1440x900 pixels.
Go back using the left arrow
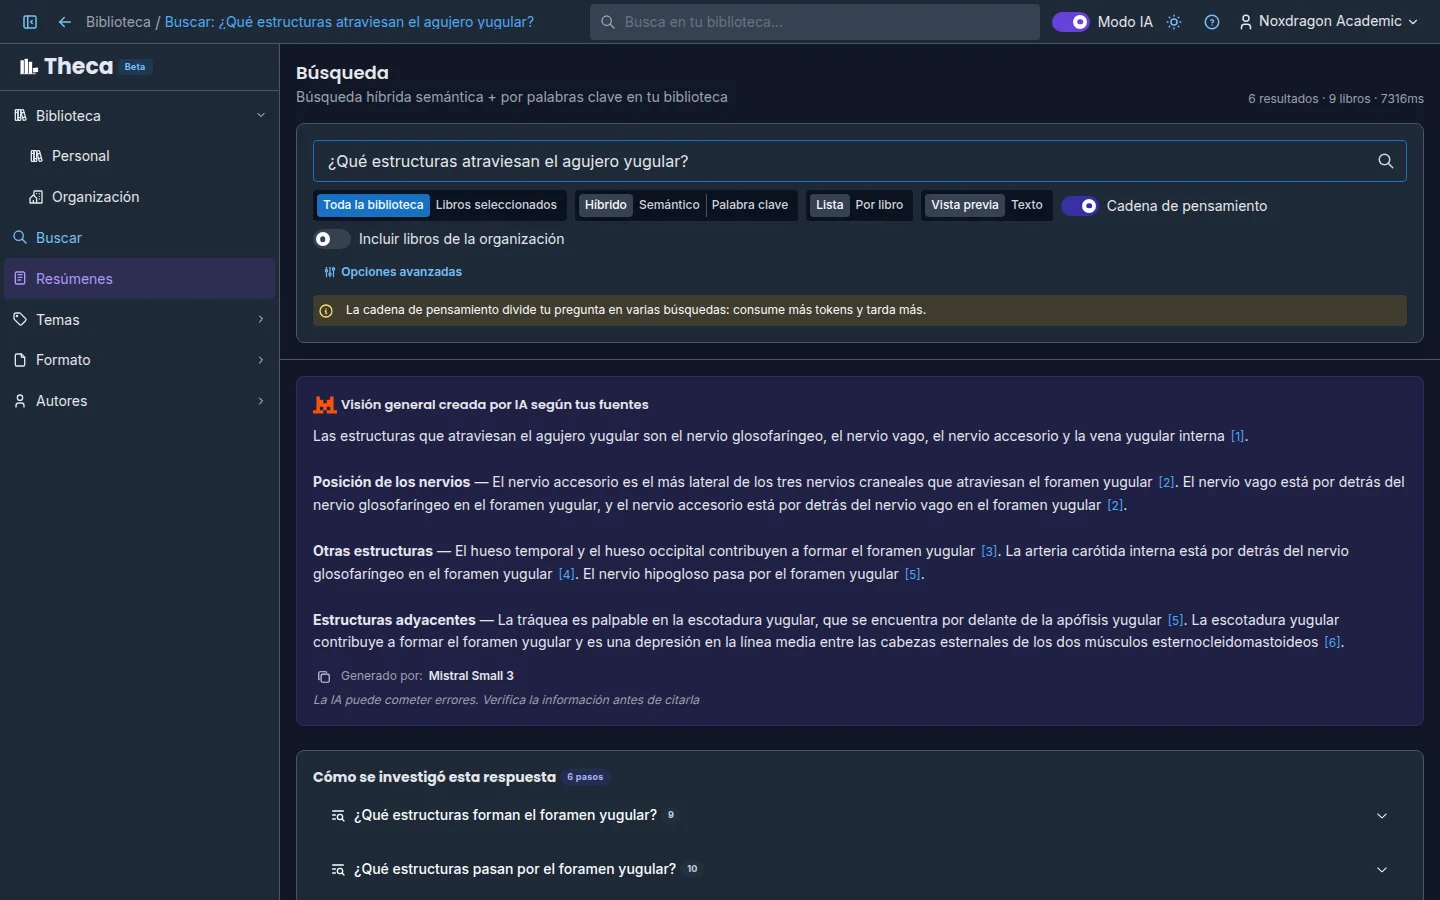(65, 22)
